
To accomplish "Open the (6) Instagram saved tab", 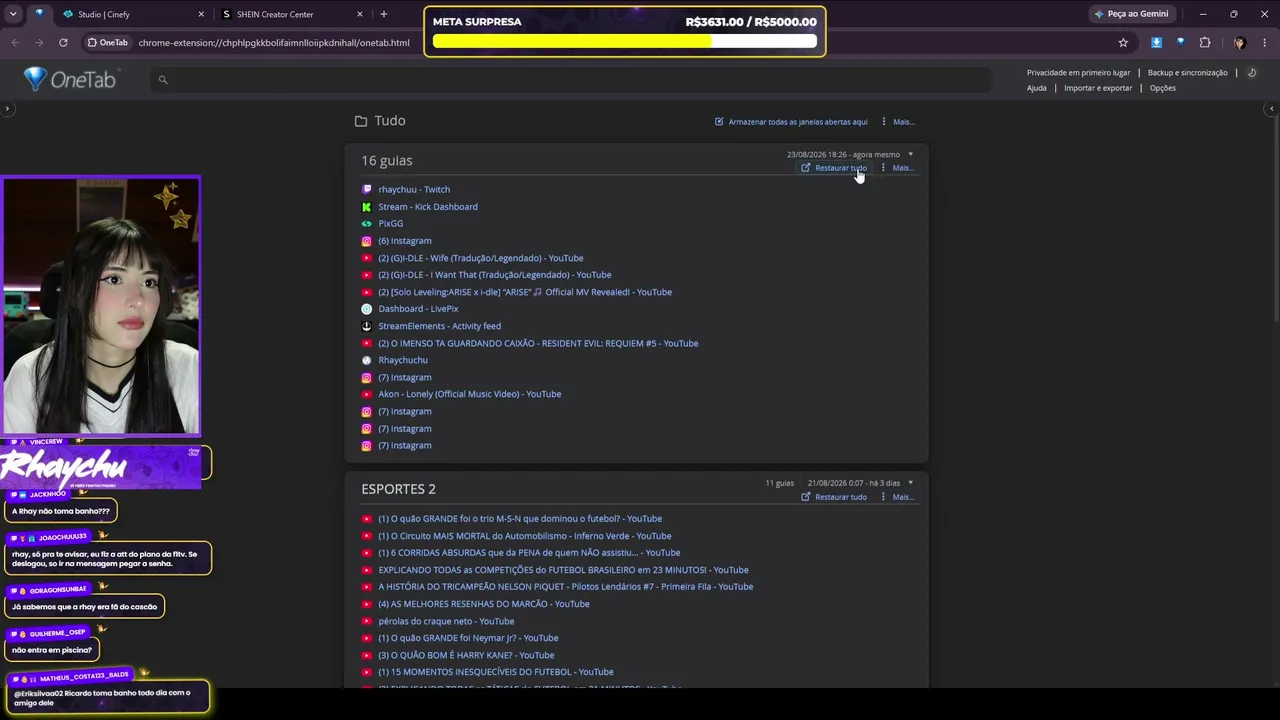I will 405,241.
